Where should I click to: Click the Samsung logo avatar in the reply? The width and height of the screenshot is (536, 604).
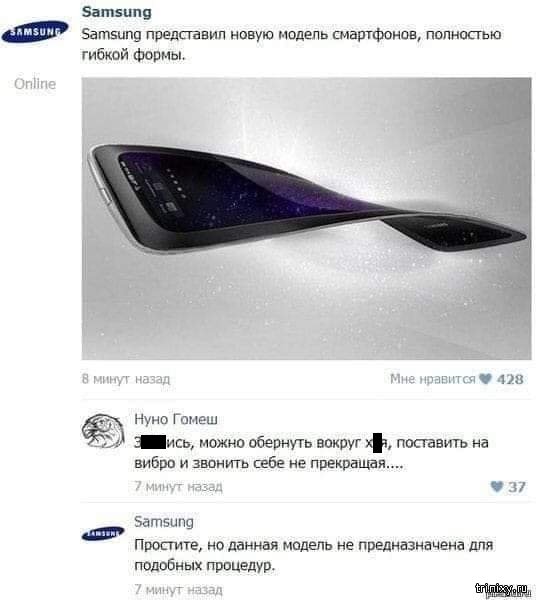click(x=103, y=534)
